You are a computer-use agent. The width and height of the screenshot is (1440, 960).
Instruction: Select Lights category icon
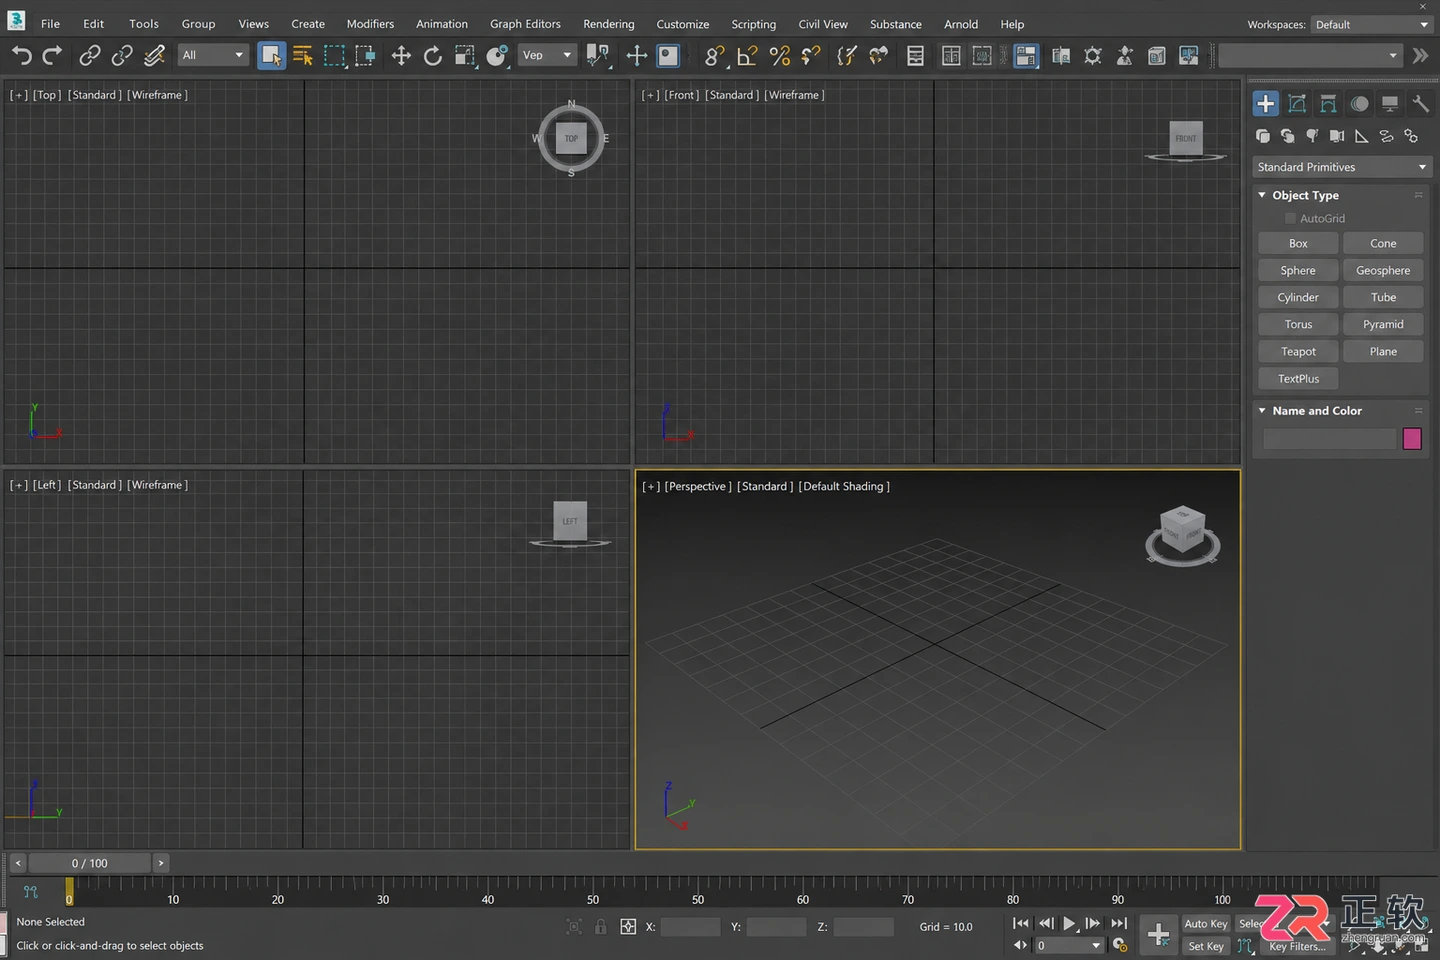coord(1312,136)
